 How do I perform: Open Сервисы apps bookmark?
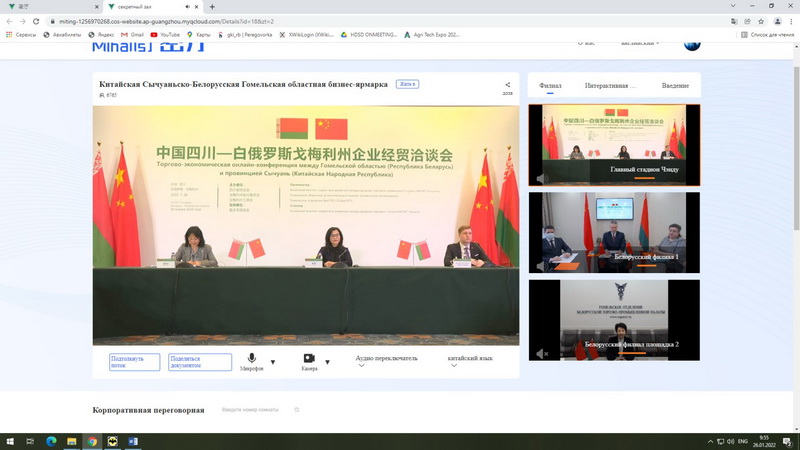(21, 35)
